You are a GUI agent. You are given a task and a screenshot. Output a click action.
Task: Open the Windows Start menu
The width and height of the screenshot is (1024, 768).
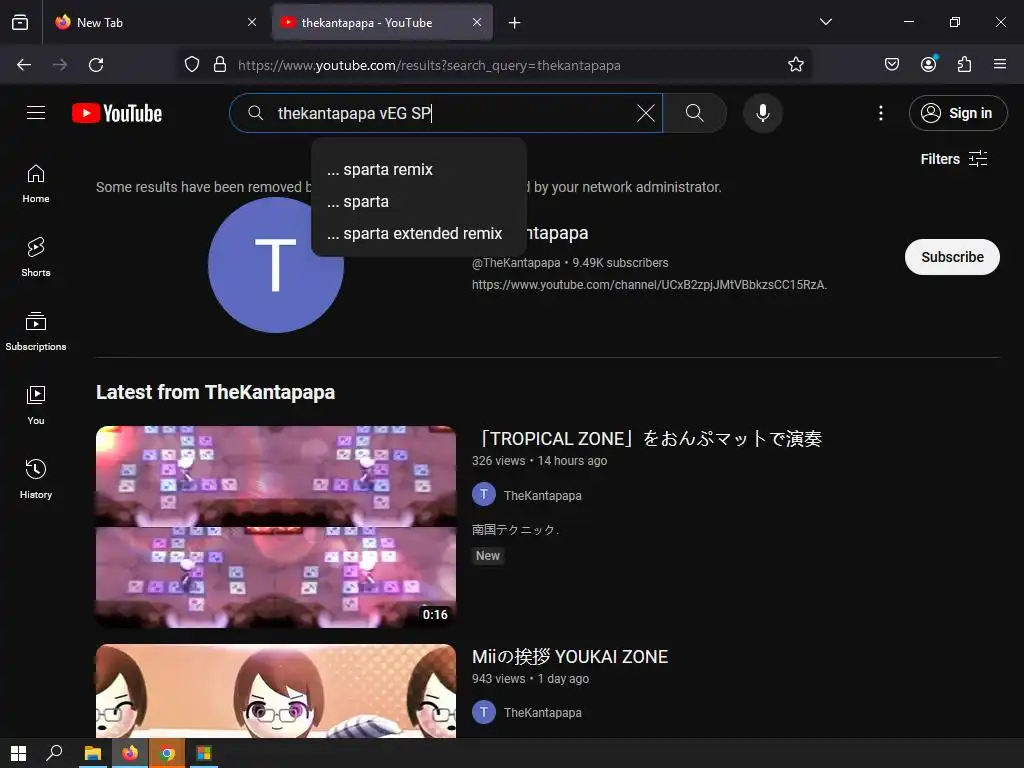click(18, 753)
